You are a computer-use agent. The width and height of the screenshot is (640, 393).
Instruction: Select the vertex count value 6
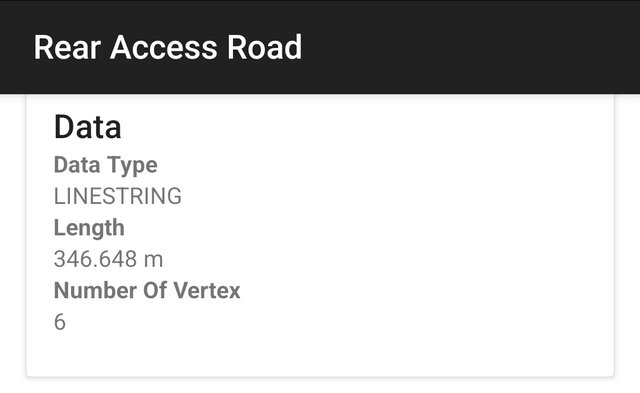pos(60,322)
